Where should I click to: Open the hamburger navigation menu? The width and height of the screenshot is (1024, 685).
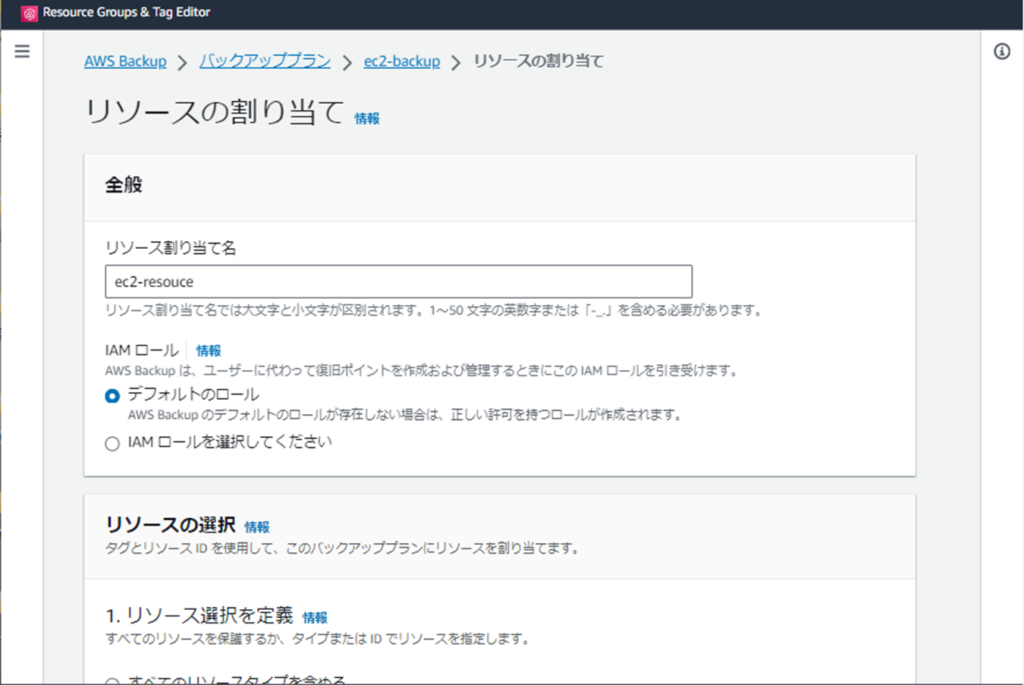(x=22, y=51)
